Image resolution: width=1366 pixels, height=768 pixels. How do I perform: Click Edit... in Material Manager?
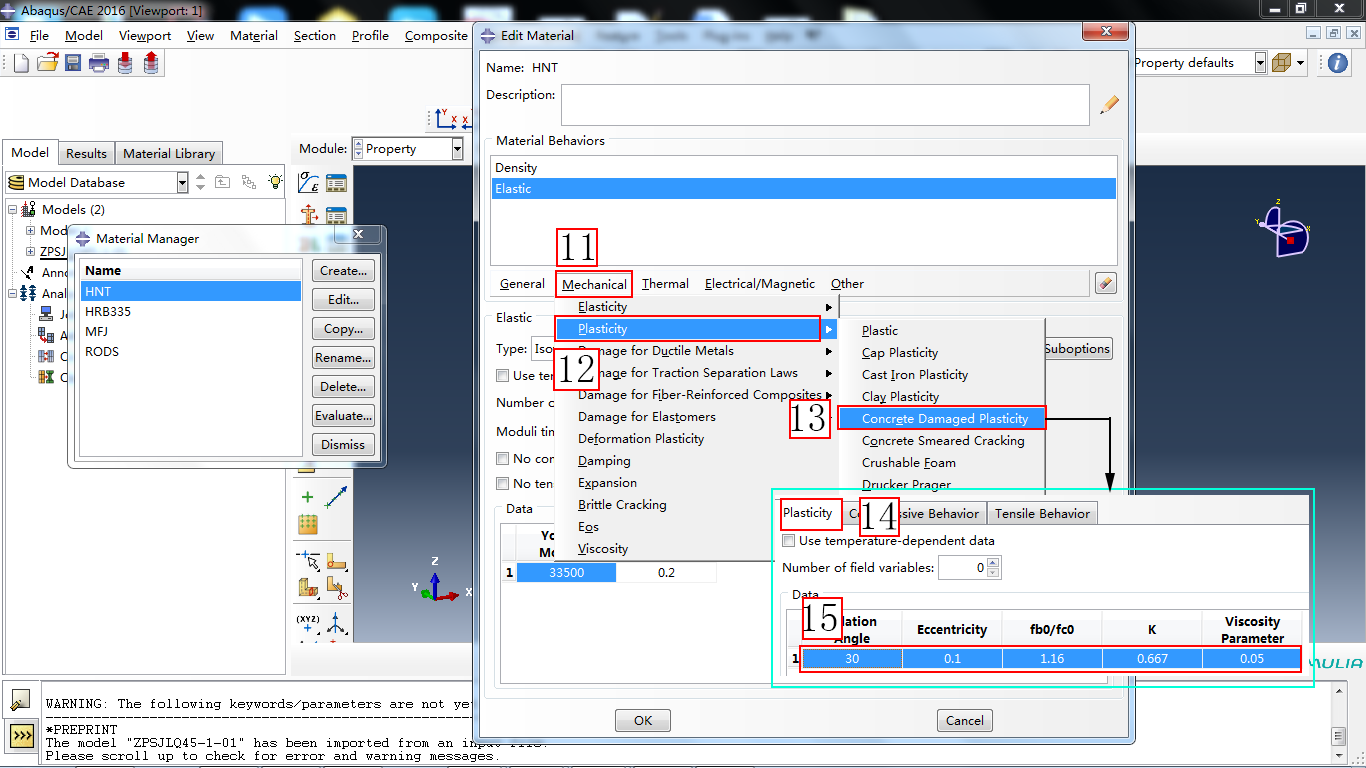coord(343,300)
